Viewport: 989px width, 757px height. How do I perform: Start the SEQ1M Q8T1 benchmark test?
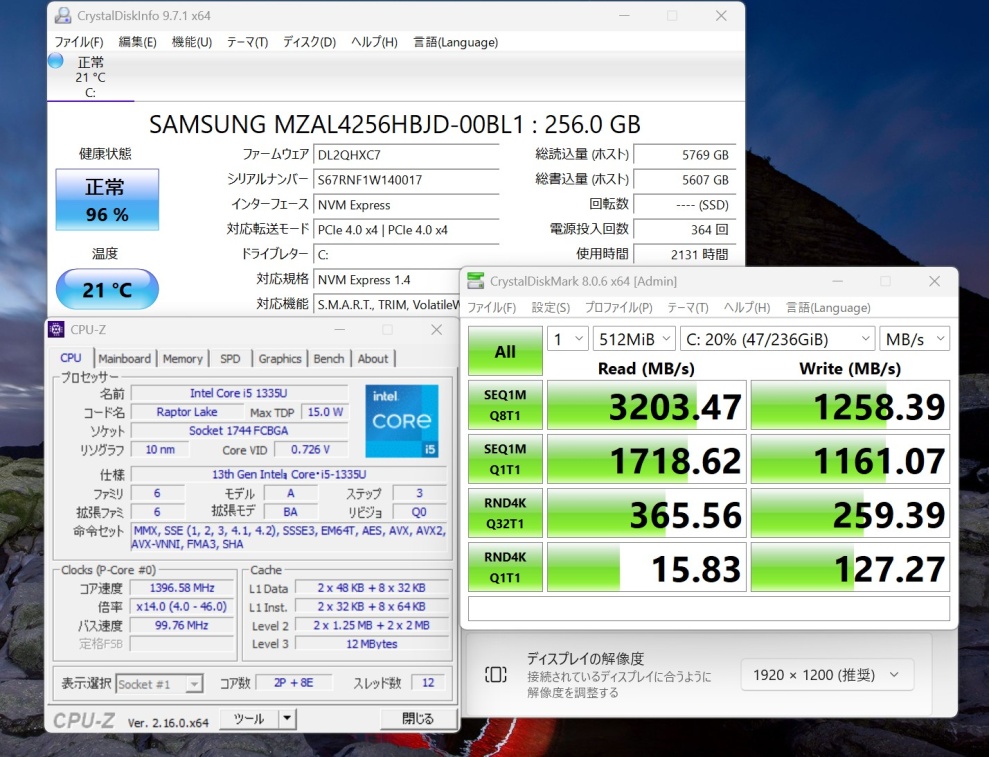pyautogui.click(x=505, y=404)
